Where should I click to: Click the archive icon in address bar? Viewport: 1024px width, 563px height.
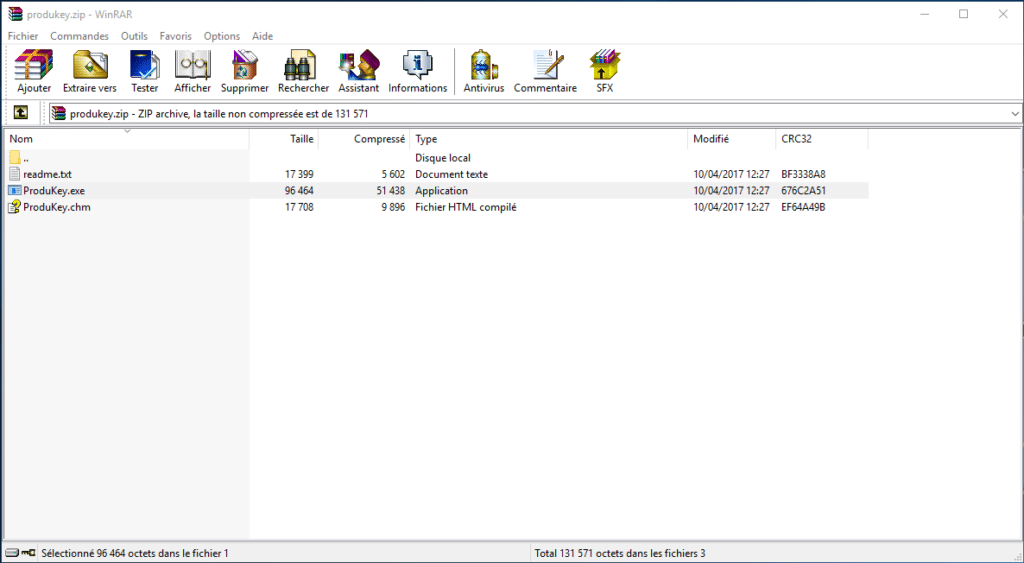point(59,114)
